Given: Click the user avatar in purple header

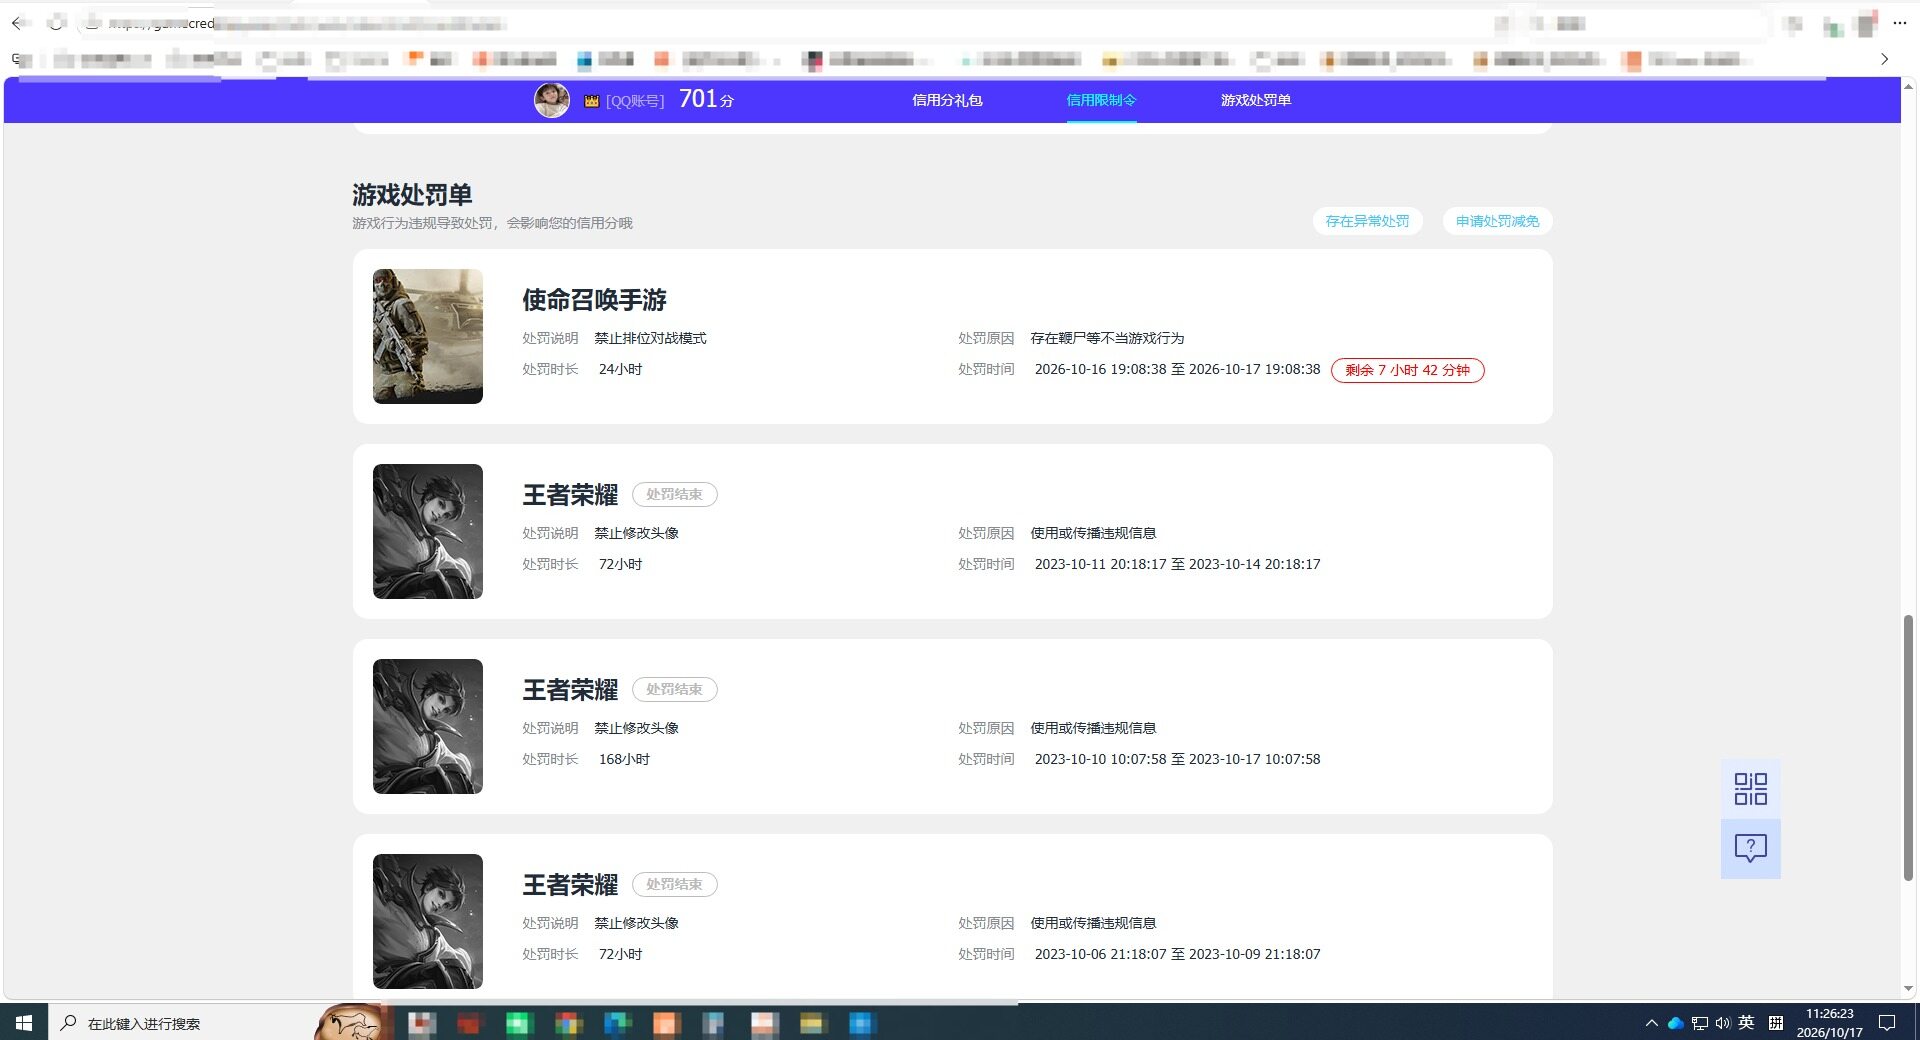Looking at the screenshot, I should pyautogui.click(x=551, y=100).
